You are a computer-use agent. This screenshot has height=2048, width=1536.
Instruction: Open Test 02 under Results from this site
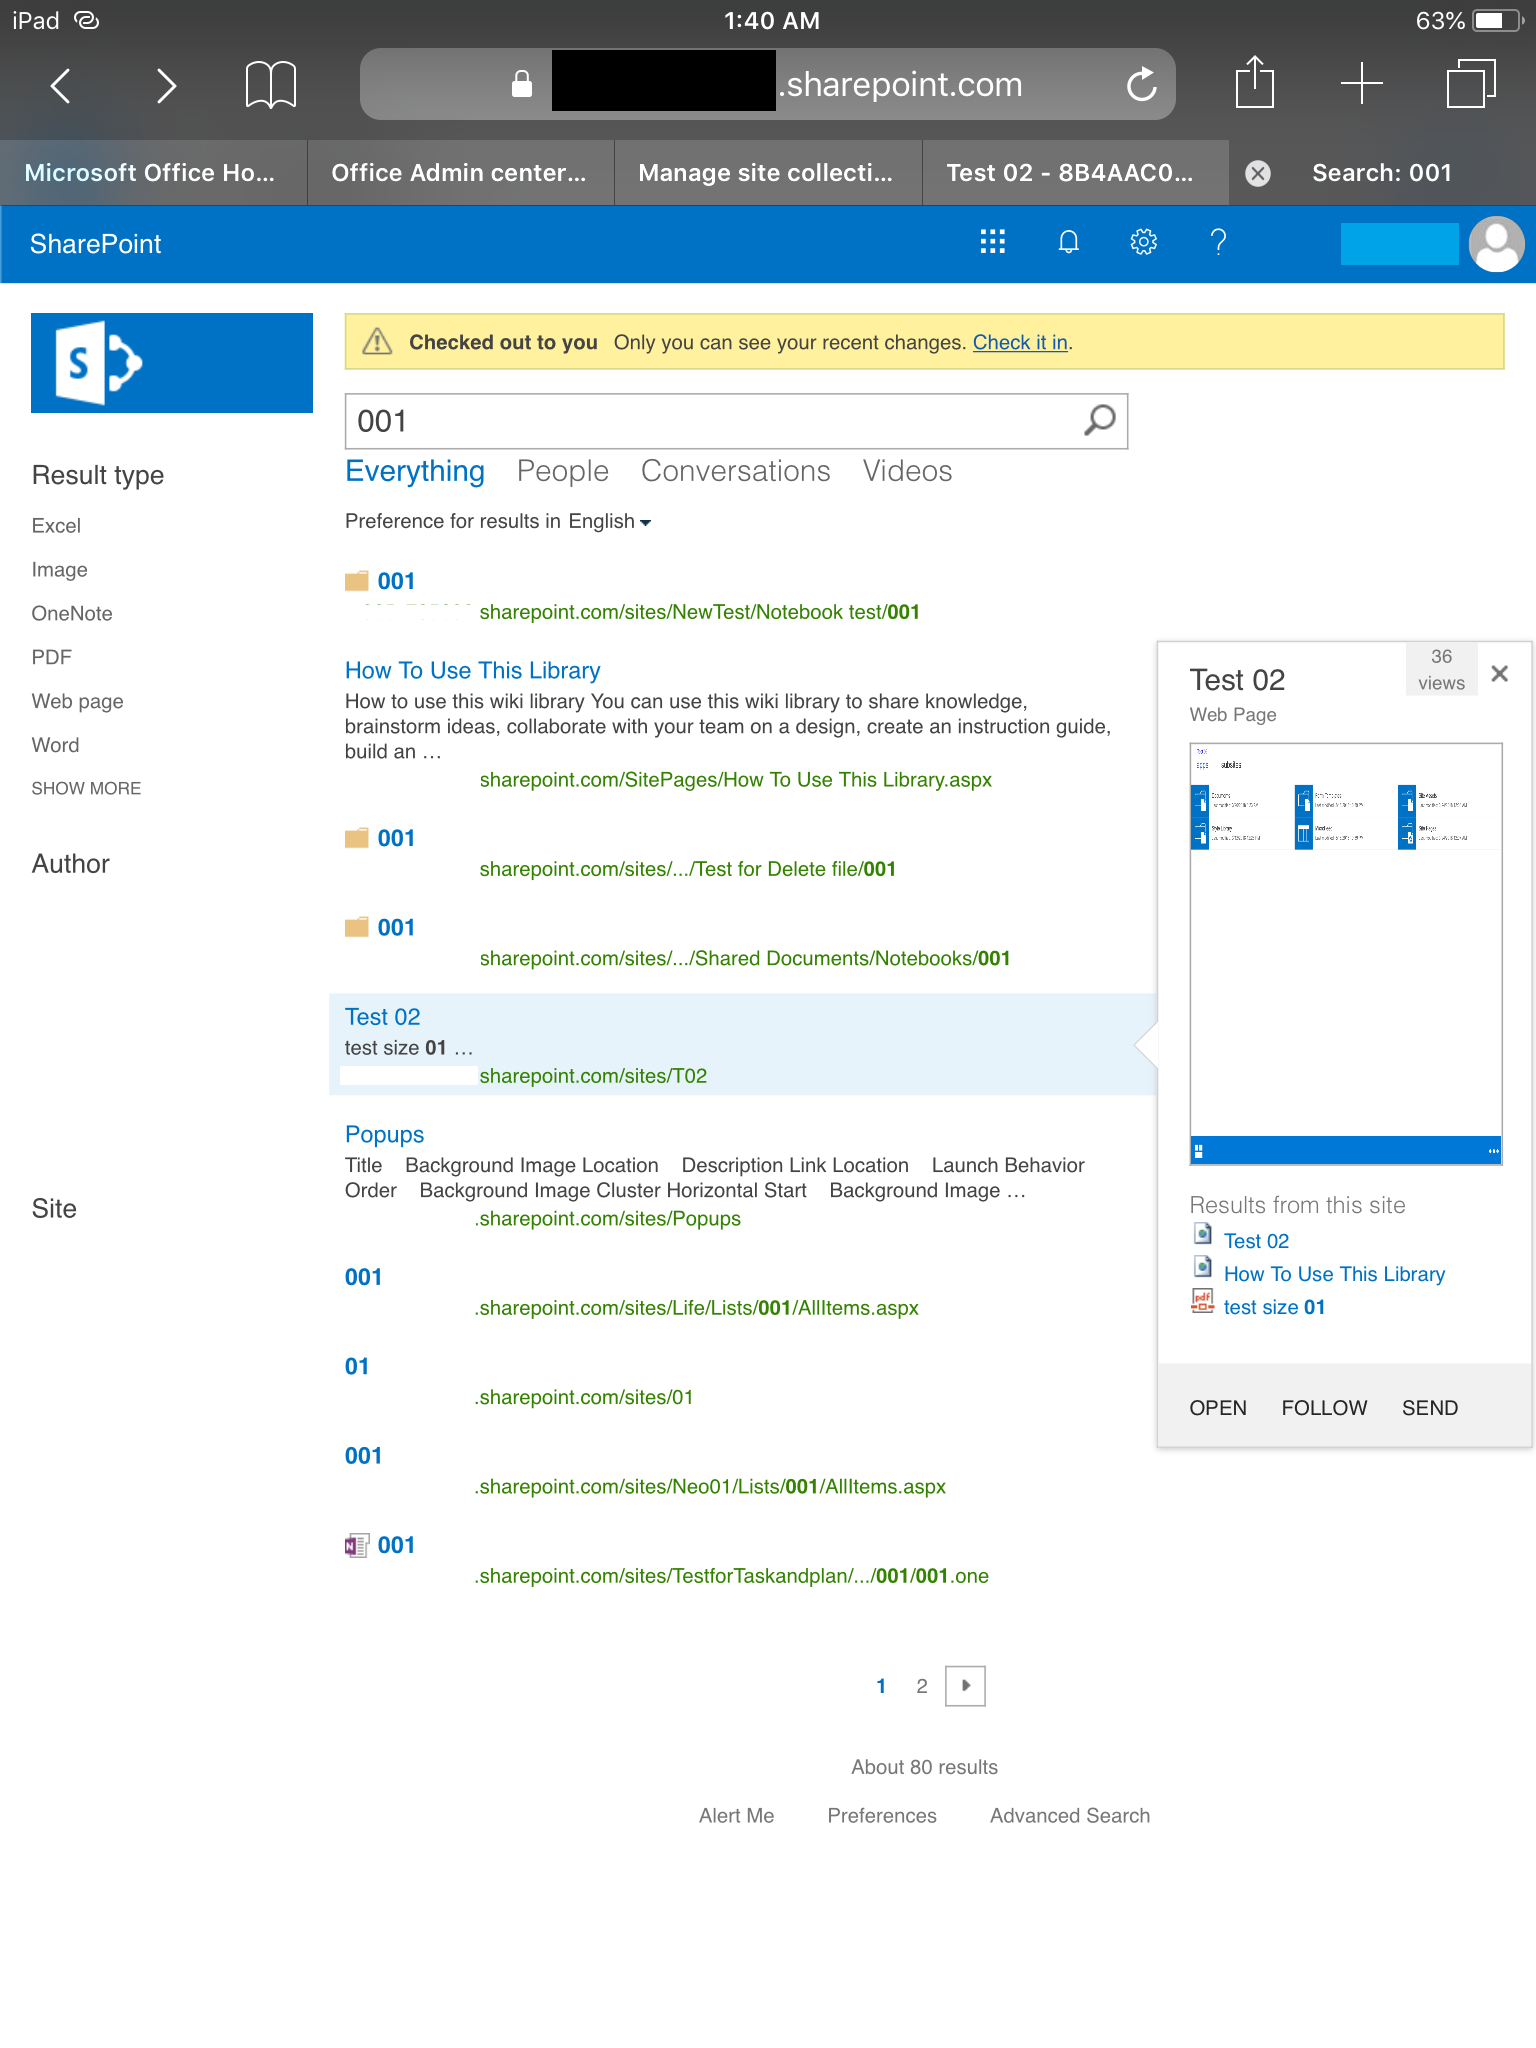point(1256,1241)
